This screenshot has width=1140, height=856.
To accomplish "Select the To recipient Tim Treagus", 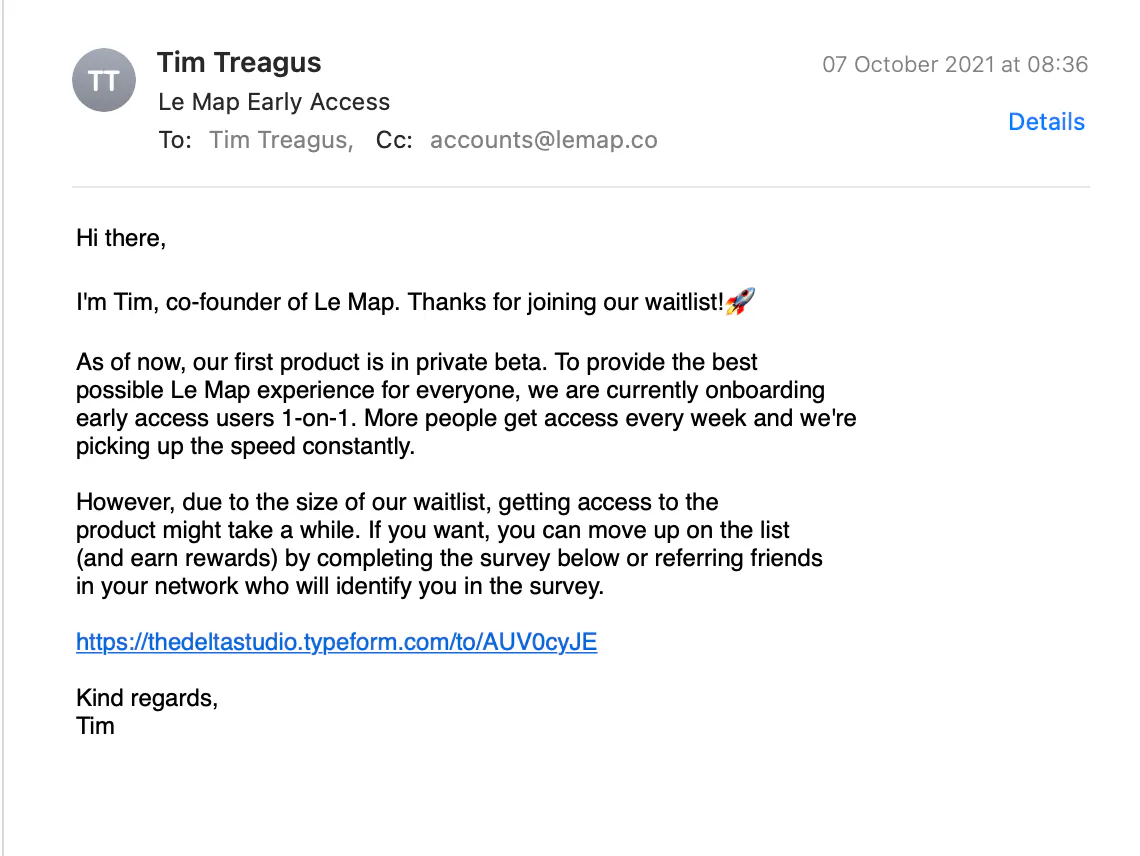I will (280, 140).
